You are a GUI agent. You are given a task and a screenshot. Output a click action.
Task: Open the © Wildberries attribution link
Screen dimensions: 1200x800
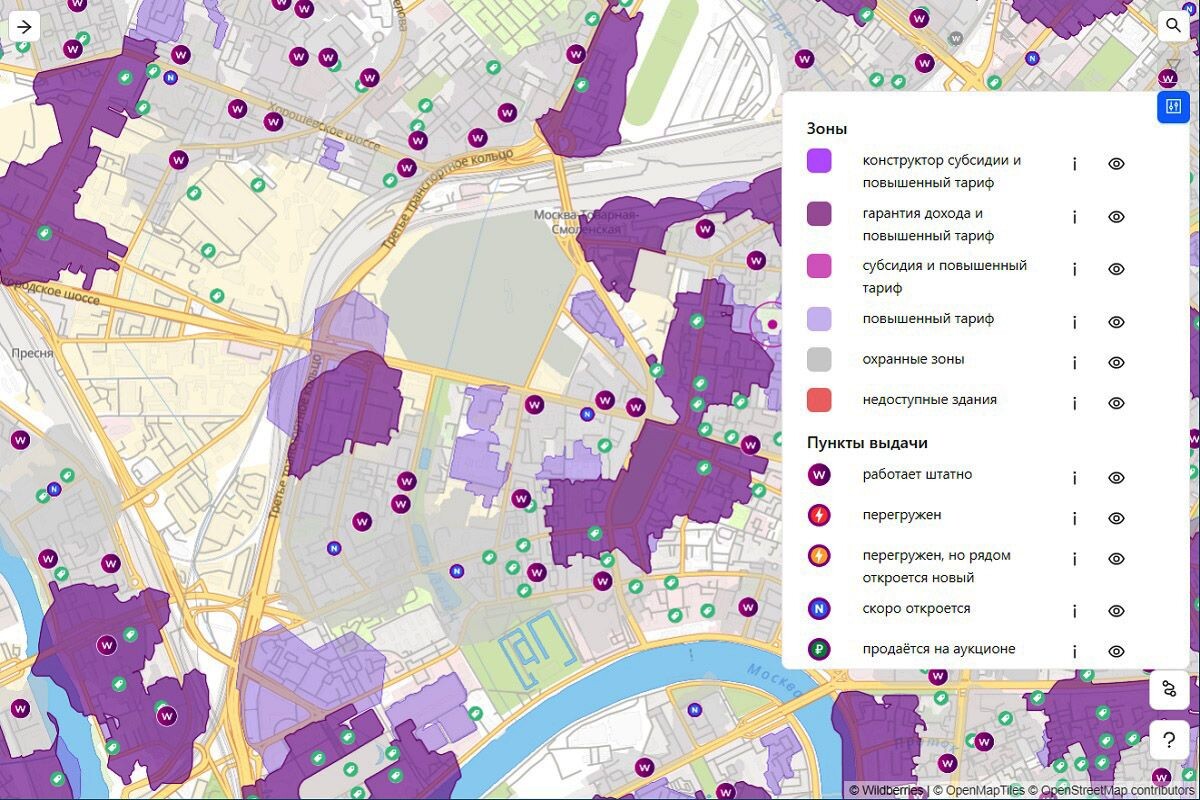point(887,790)
